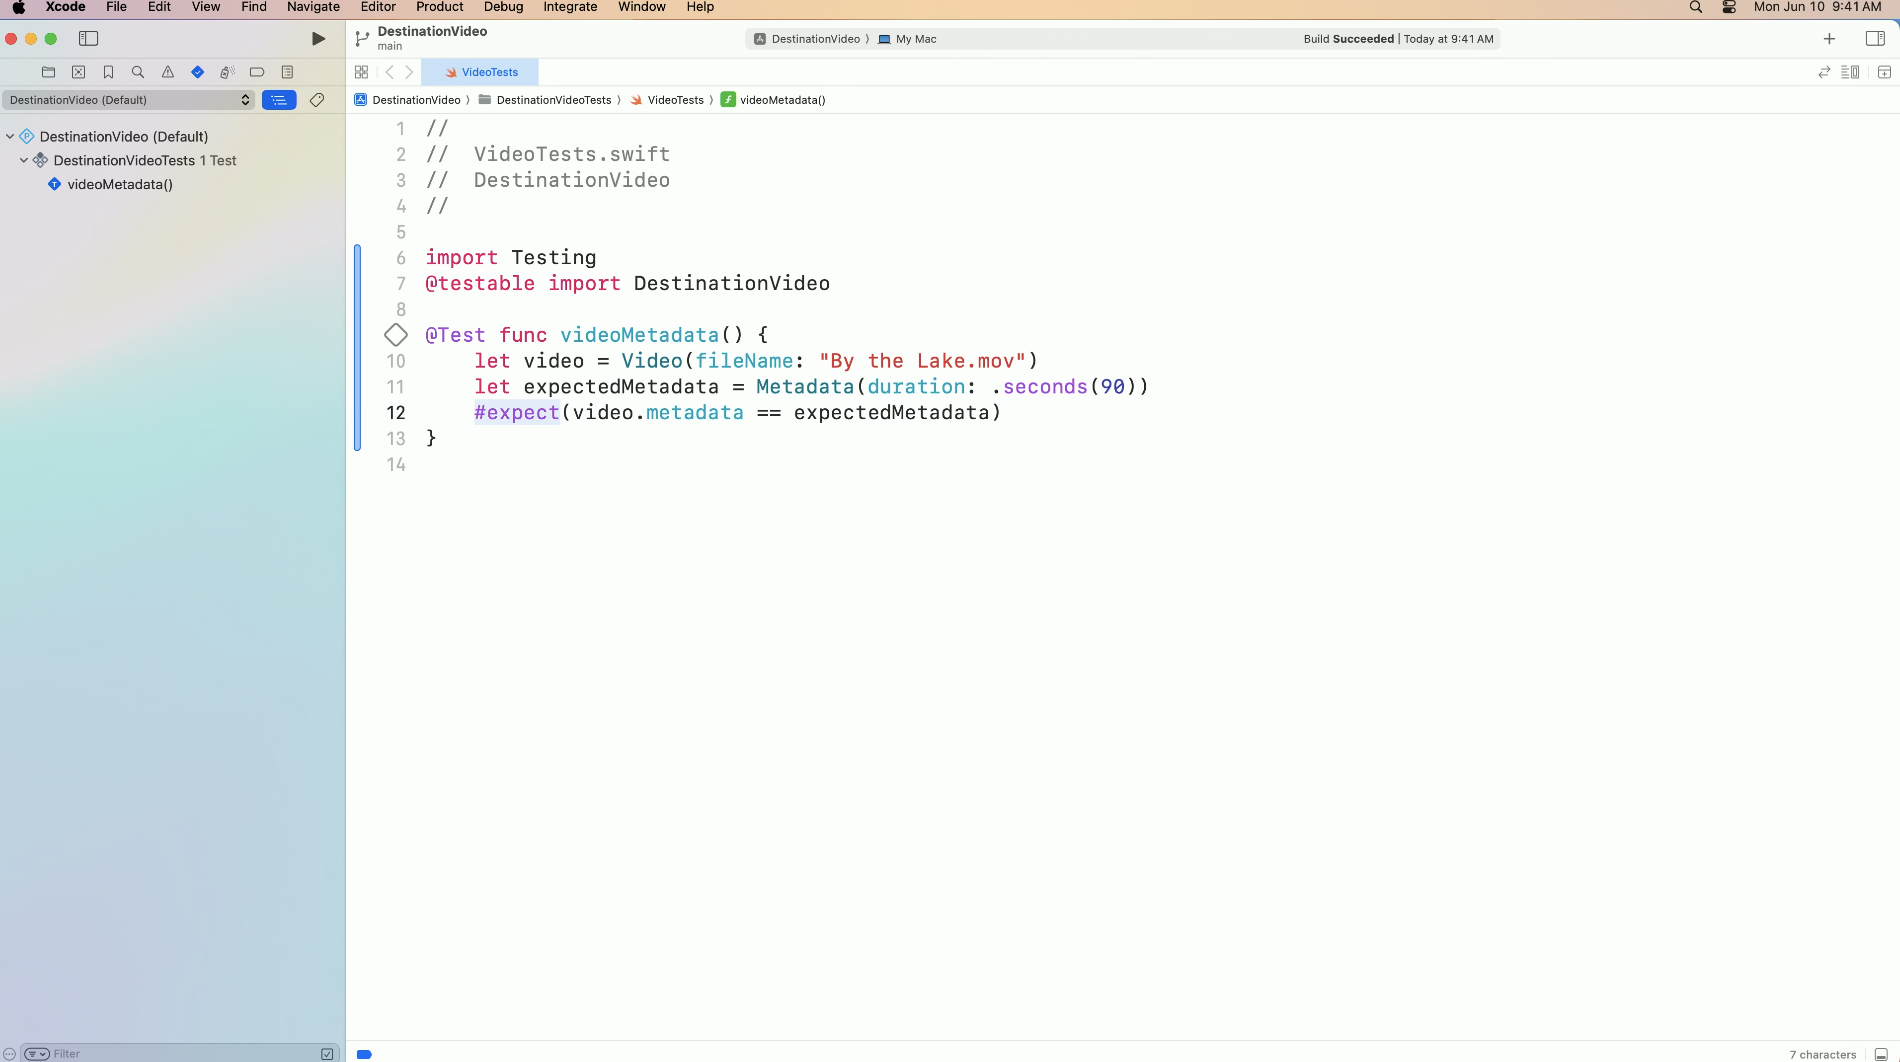Open the related items grid menu
Viewport: 1900px width, 1062px height.
361,72
